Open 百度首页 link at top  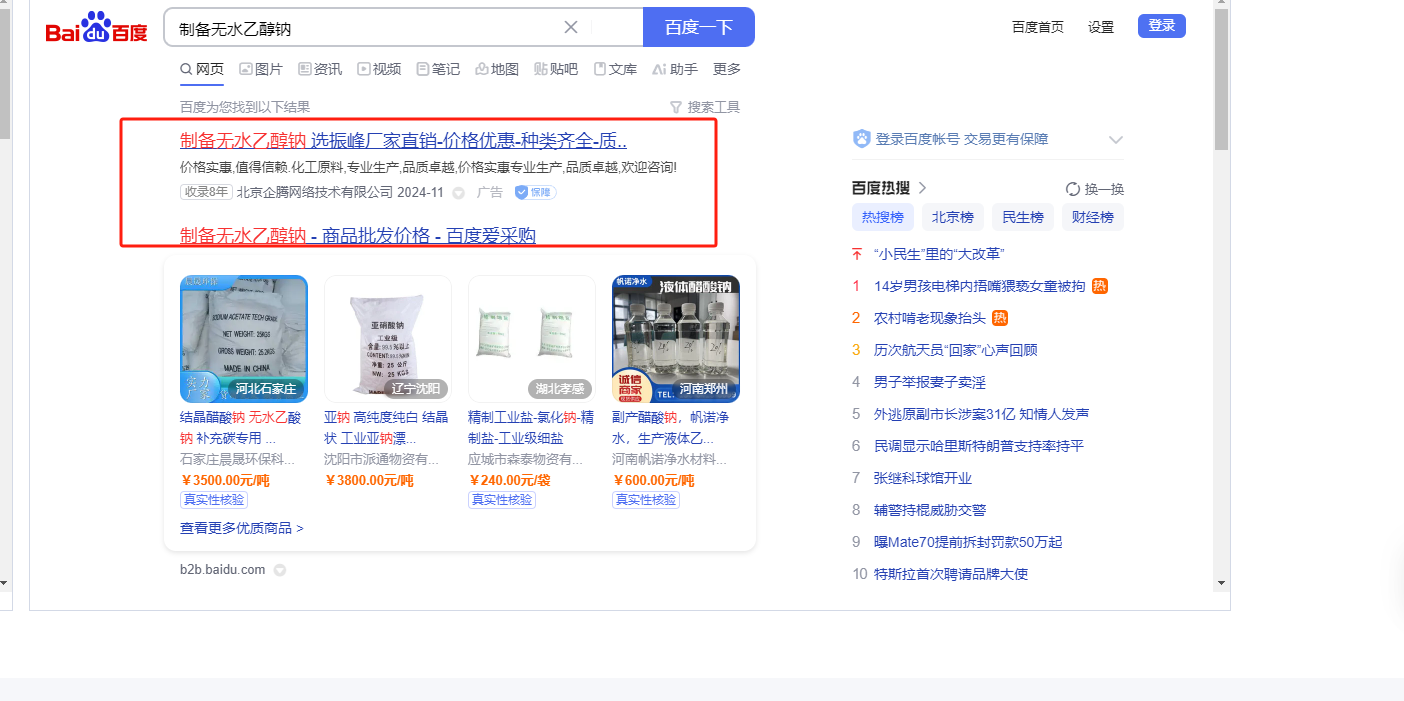click(1038, 27)
